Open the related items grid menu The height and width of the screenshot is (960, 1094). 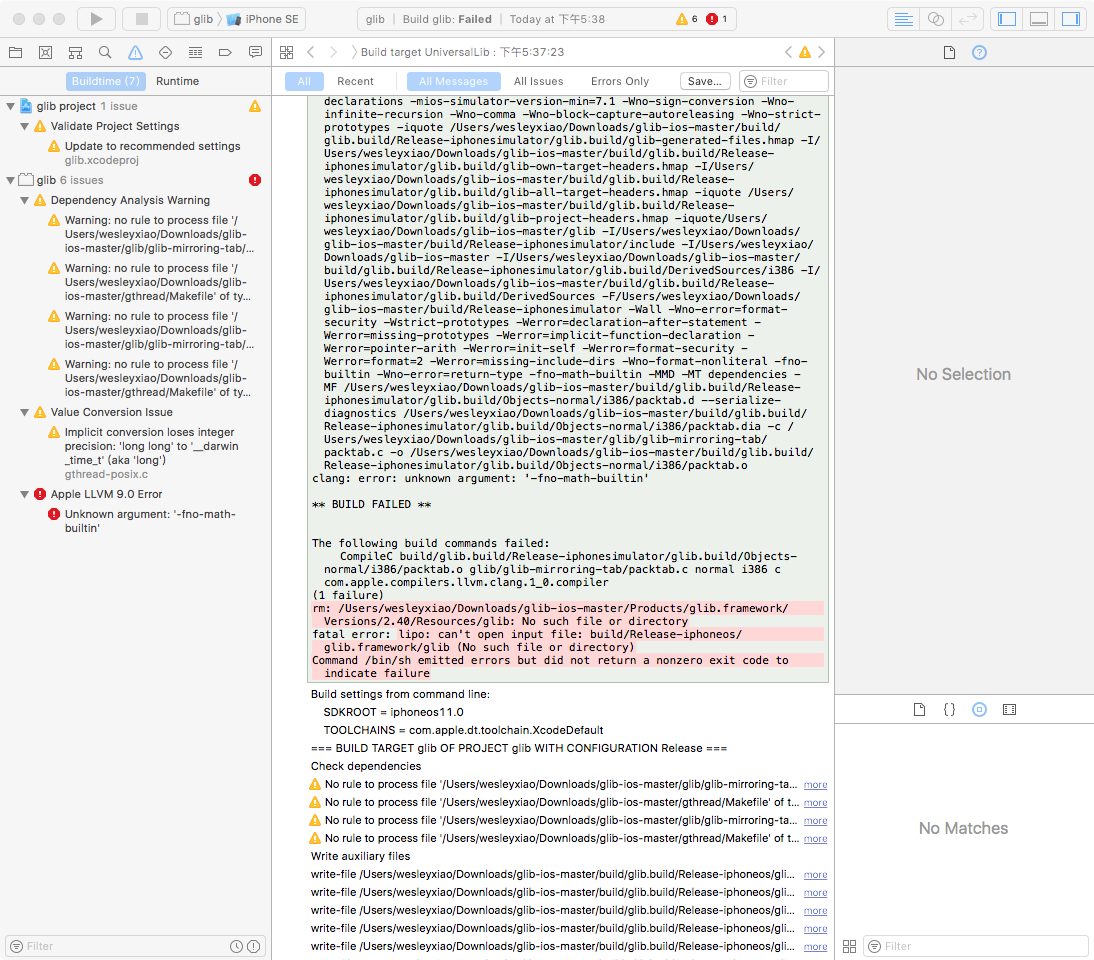point(286,52)
